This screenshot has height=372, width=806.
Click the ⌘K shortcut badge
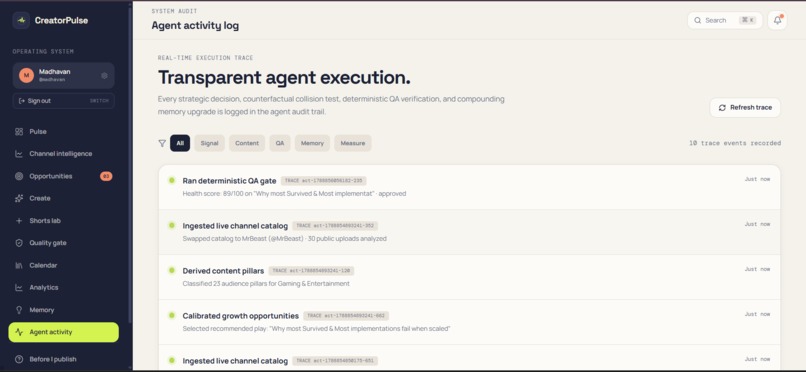[x=747, y=21]
